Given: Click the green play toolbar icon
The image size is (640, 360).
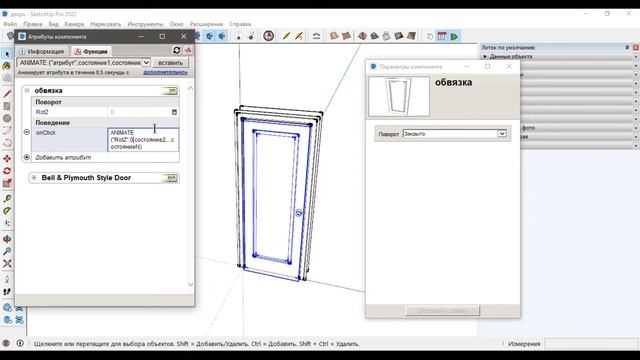Looking at the screenshot, I should [x=454, y=36].
